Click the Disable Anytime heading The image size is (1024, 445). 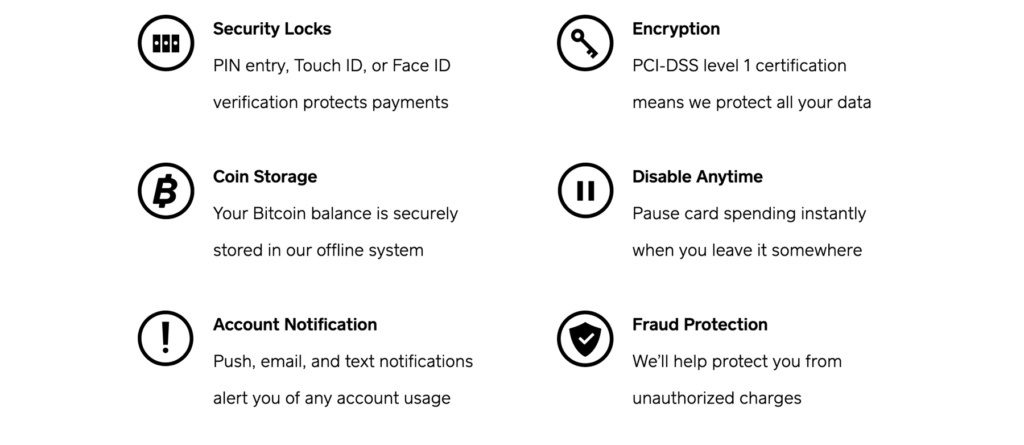coord(697,177)
